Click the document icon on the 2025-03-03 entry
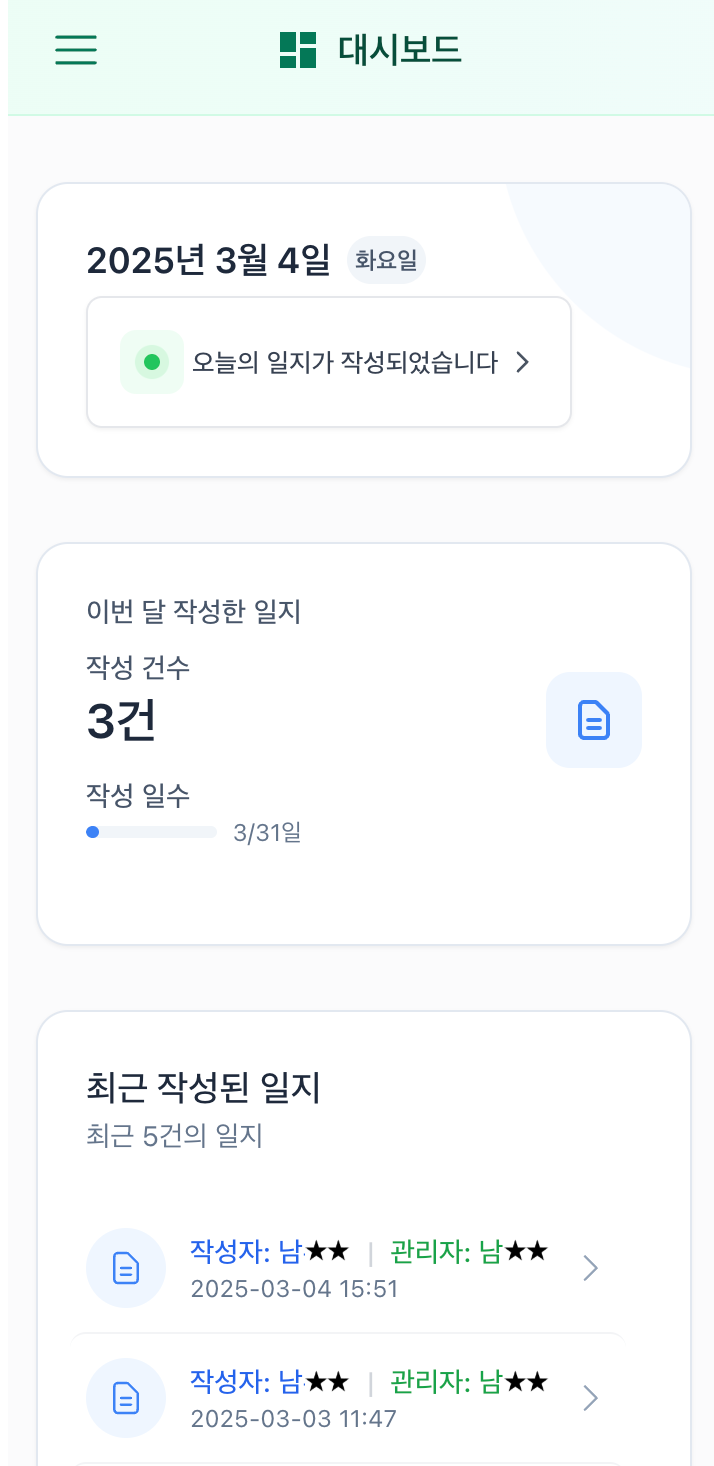The height and width of the screenshot is (1466, 714). (125, 1397)
